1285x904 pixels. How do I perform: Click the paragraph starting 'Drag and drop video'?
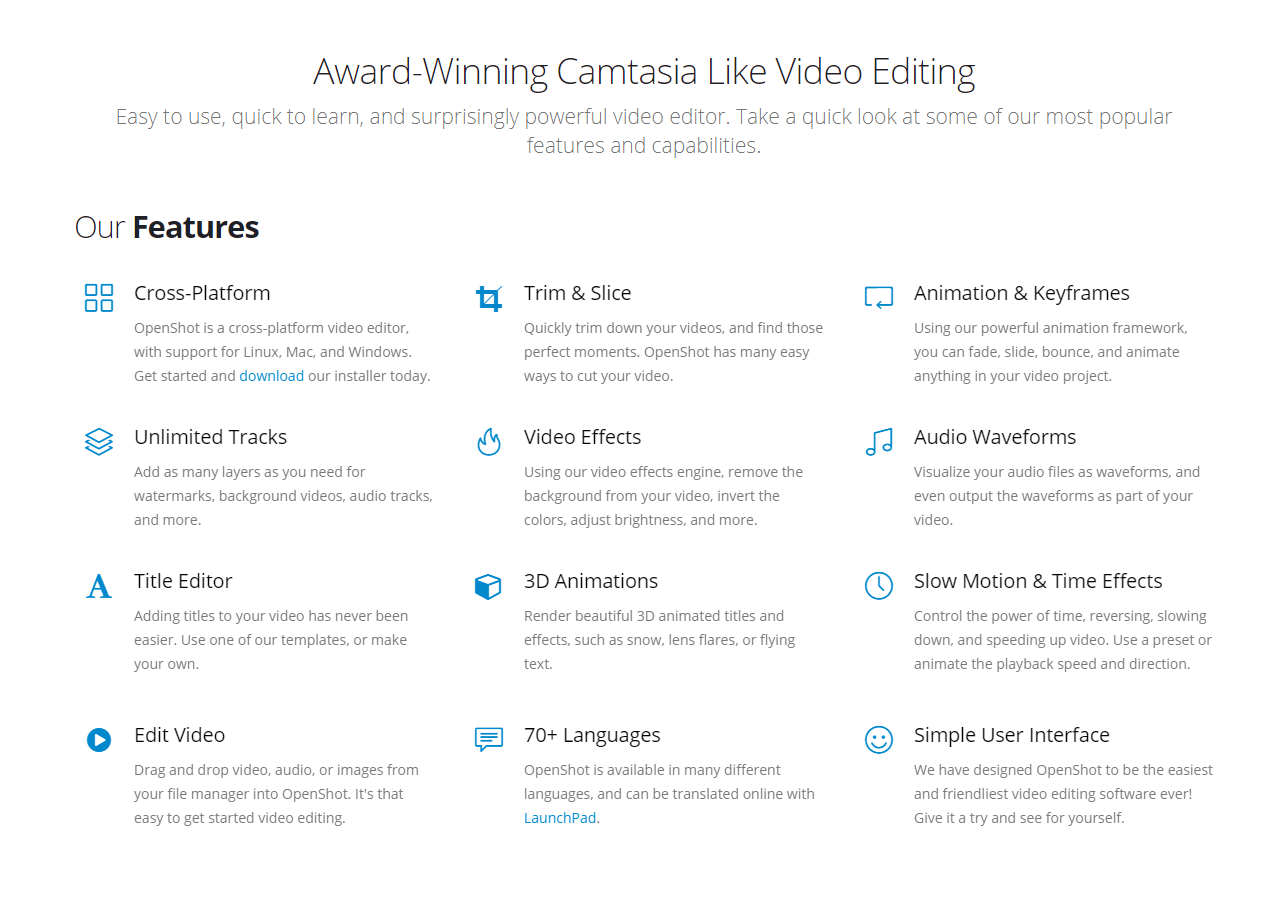(276, 794)
